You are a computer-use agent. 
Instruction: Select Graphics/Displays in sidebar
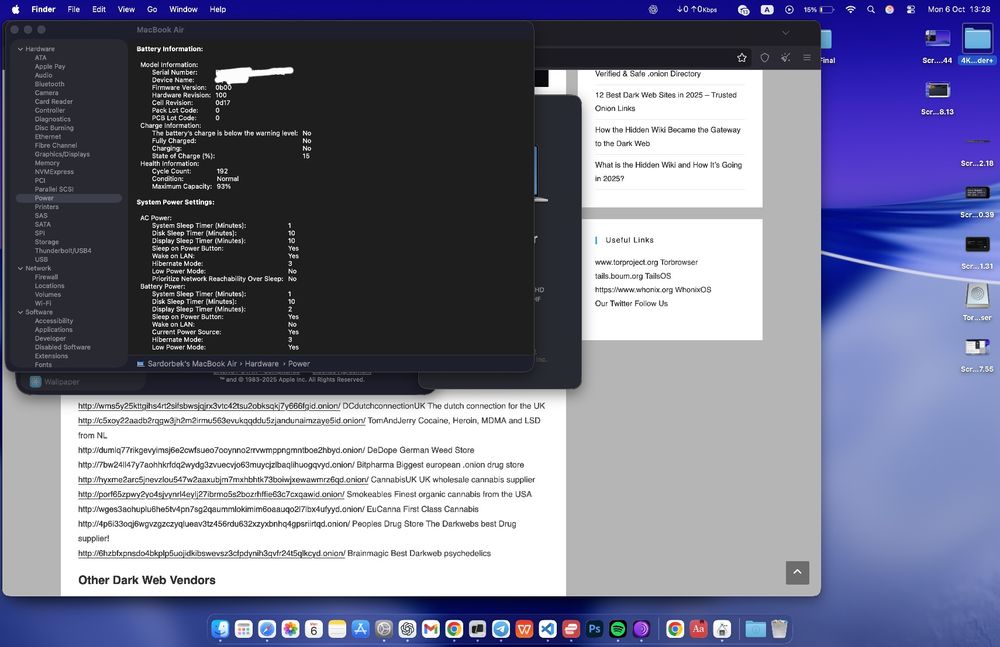pyautogui.click(x=62, y=154)
